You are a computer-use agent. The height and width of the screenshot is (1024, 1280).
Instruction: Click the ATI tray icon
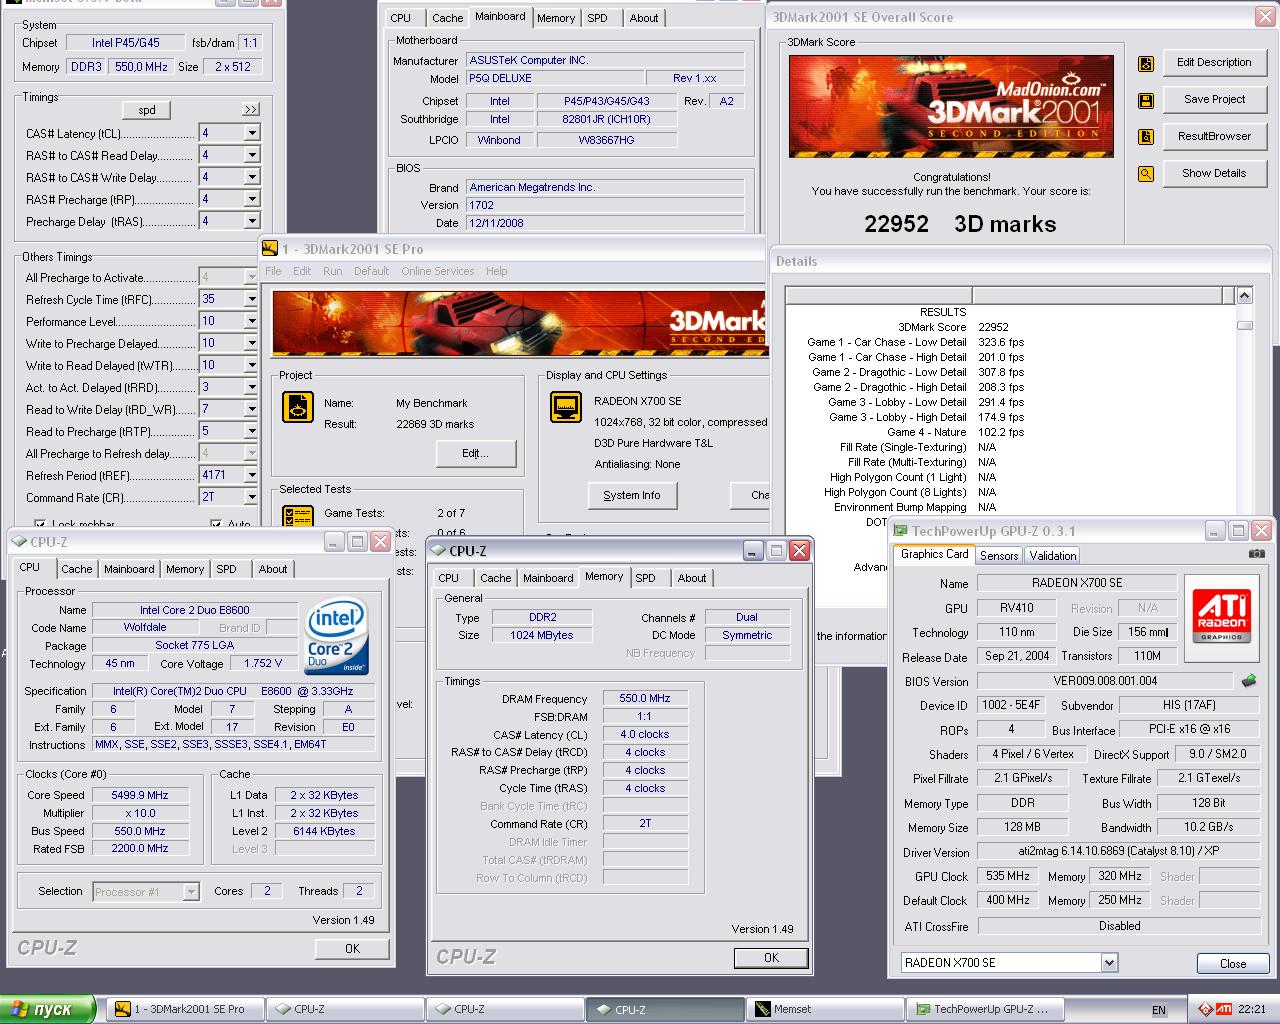click(1224, 1009)
